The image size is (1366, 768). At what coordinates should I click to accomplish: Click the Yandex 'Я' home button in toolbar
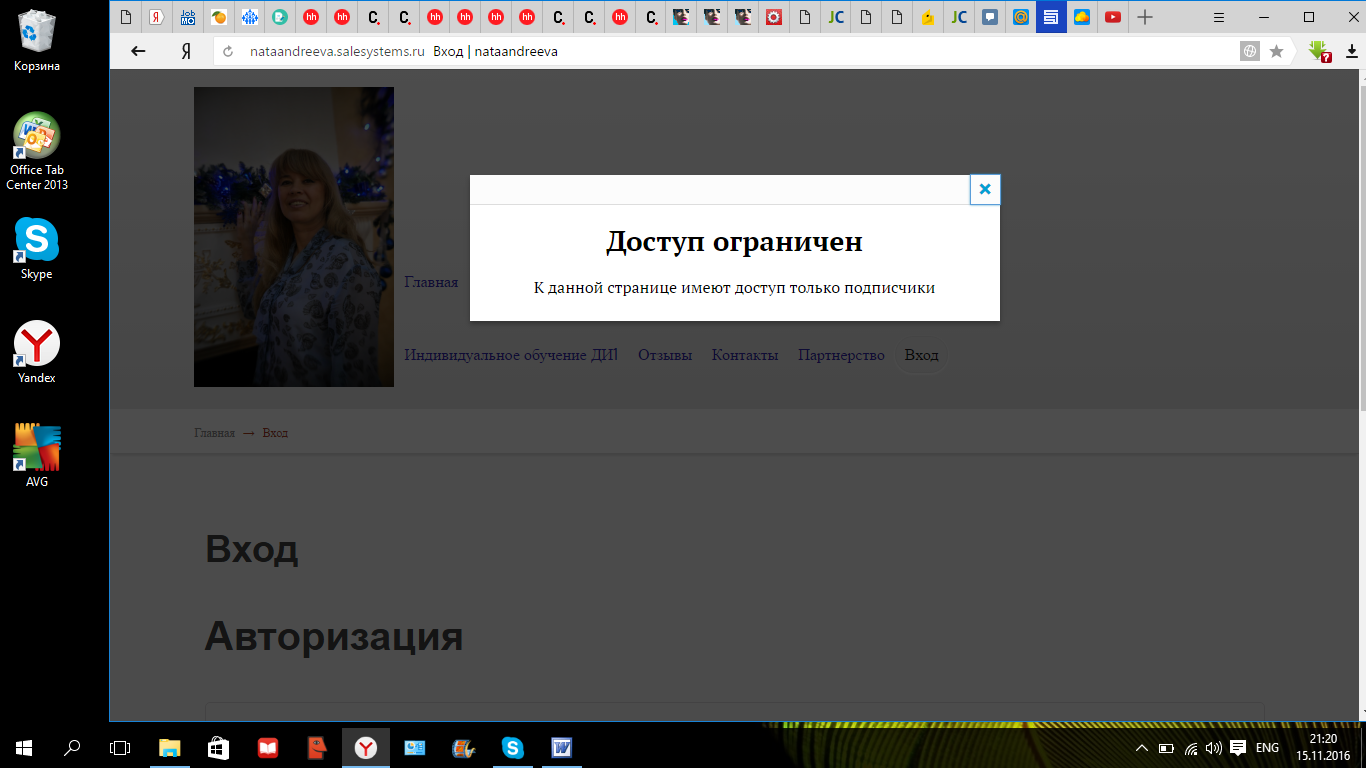tap(186, 51)
